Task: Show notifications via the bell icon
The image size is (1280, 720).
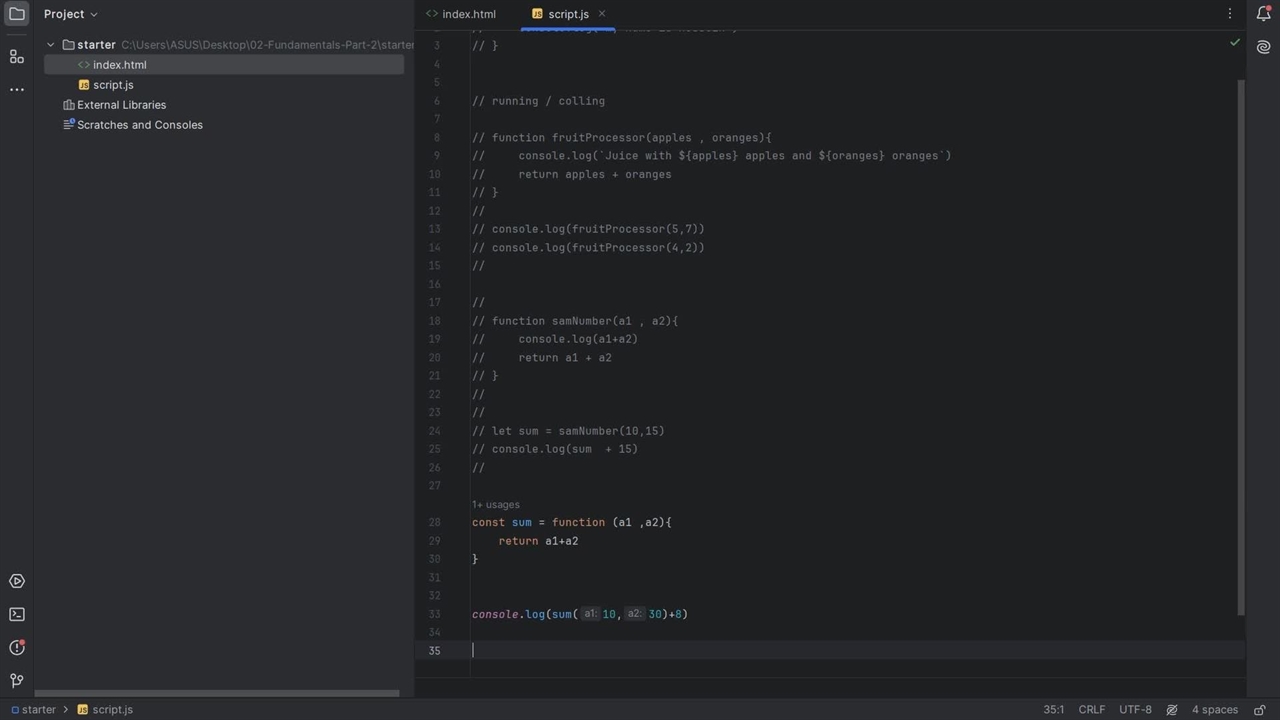Action: pos(1263,14)
